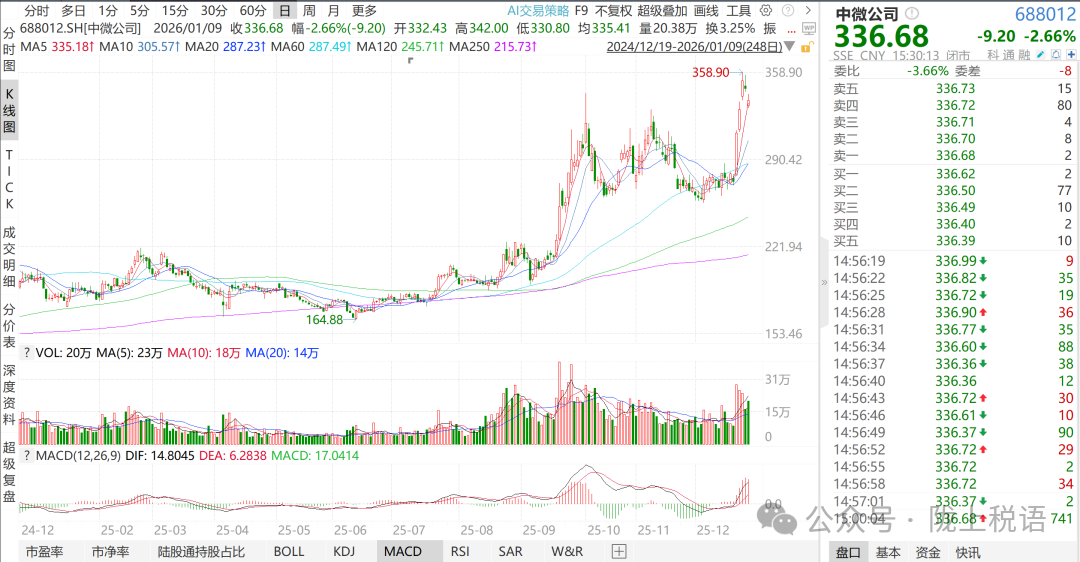Switch to 多日 period
Viewport: 1080px width, 562px height.
pos(74,10)
